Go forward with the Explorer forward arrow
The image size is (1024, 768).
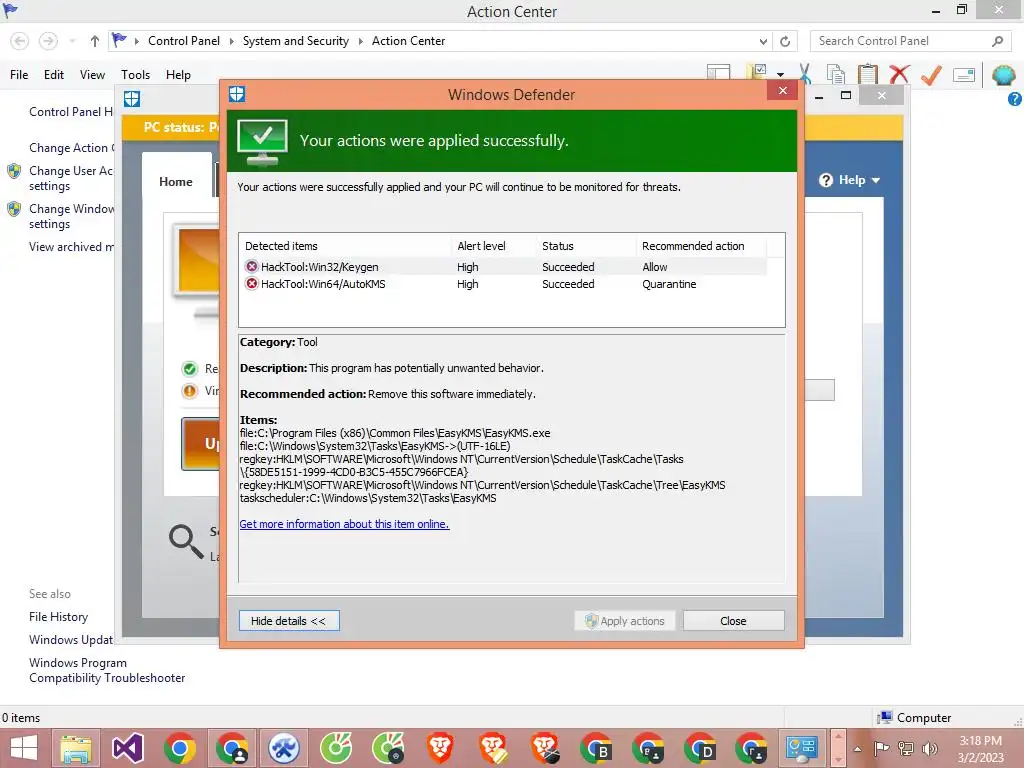coord(48,41)
